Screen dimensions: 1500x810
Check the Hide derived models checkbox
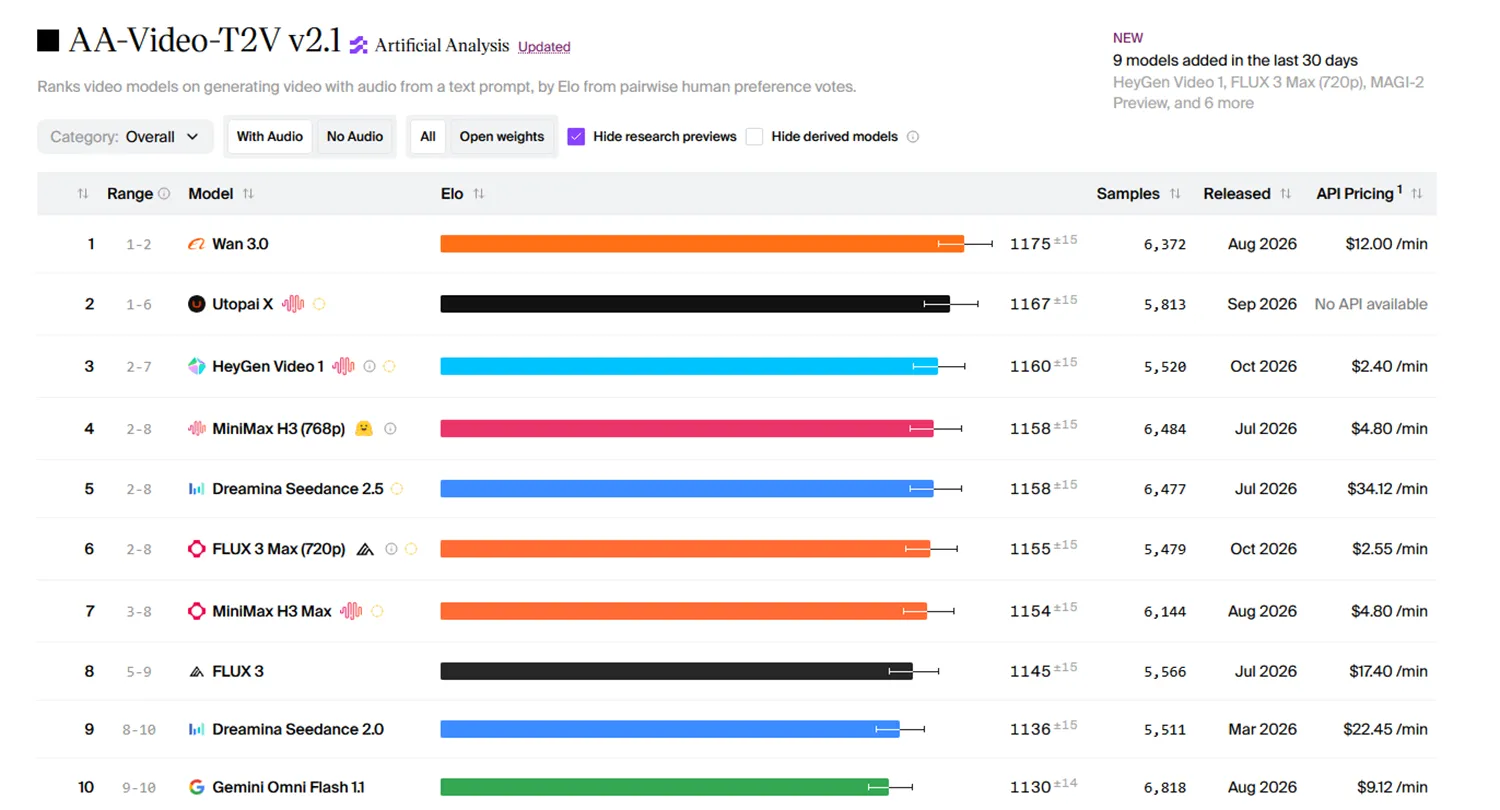[x=754, y=137]
